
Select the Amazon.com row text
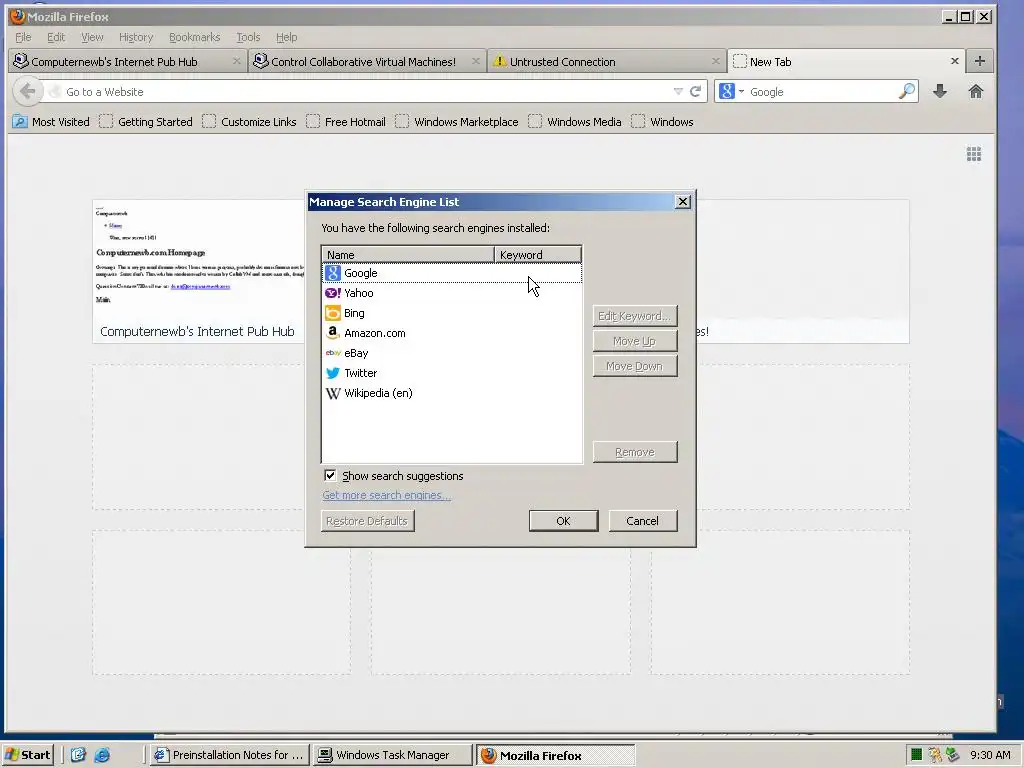[x=374, y=333]
